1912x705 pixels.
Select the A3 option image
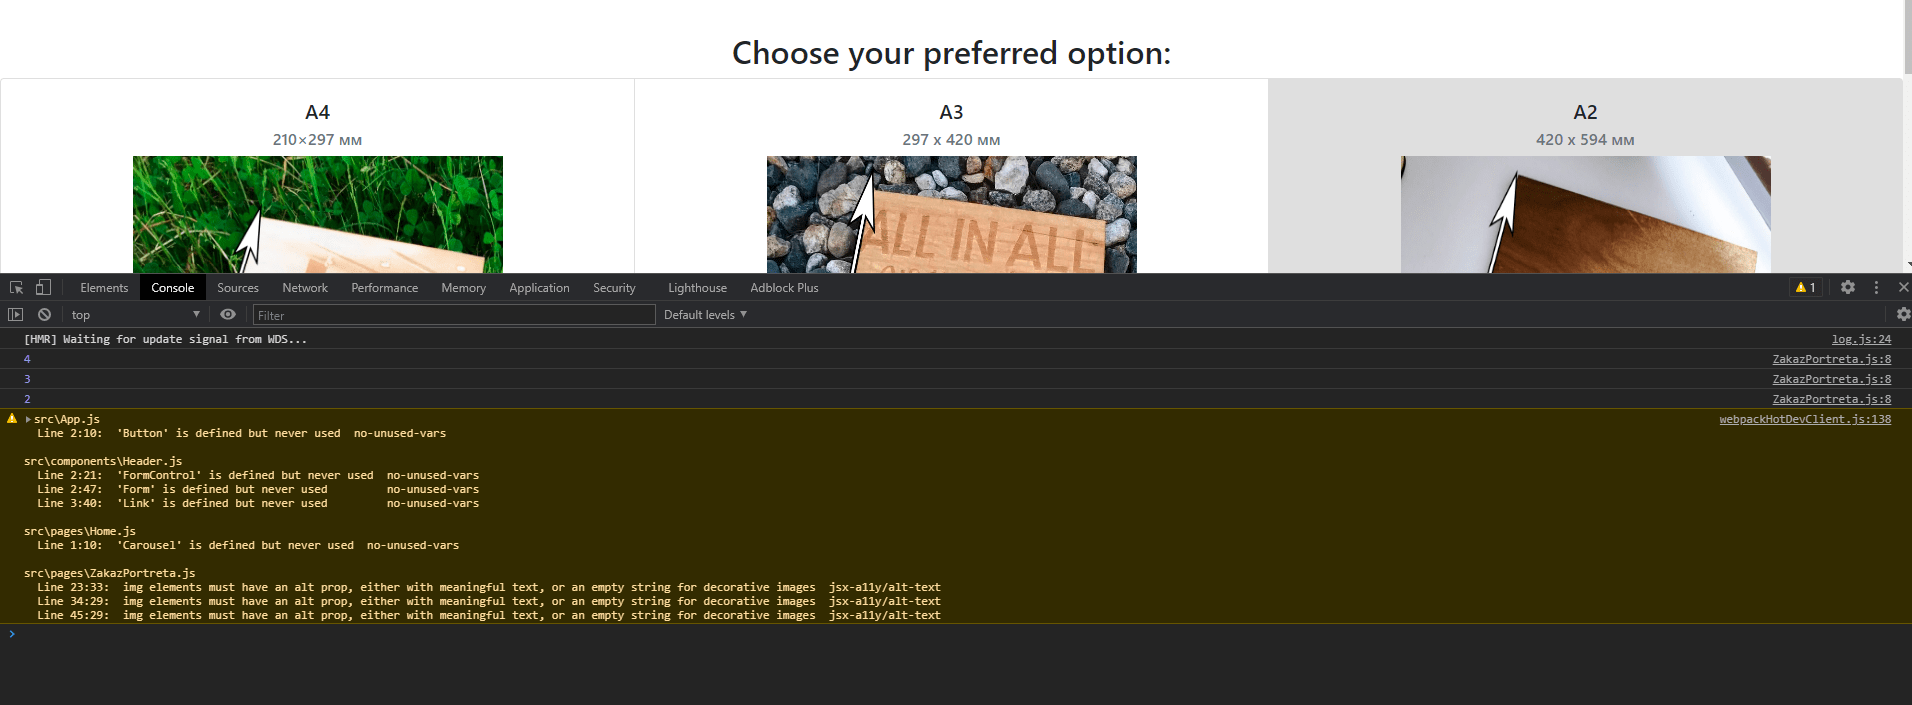coord(951,214)
